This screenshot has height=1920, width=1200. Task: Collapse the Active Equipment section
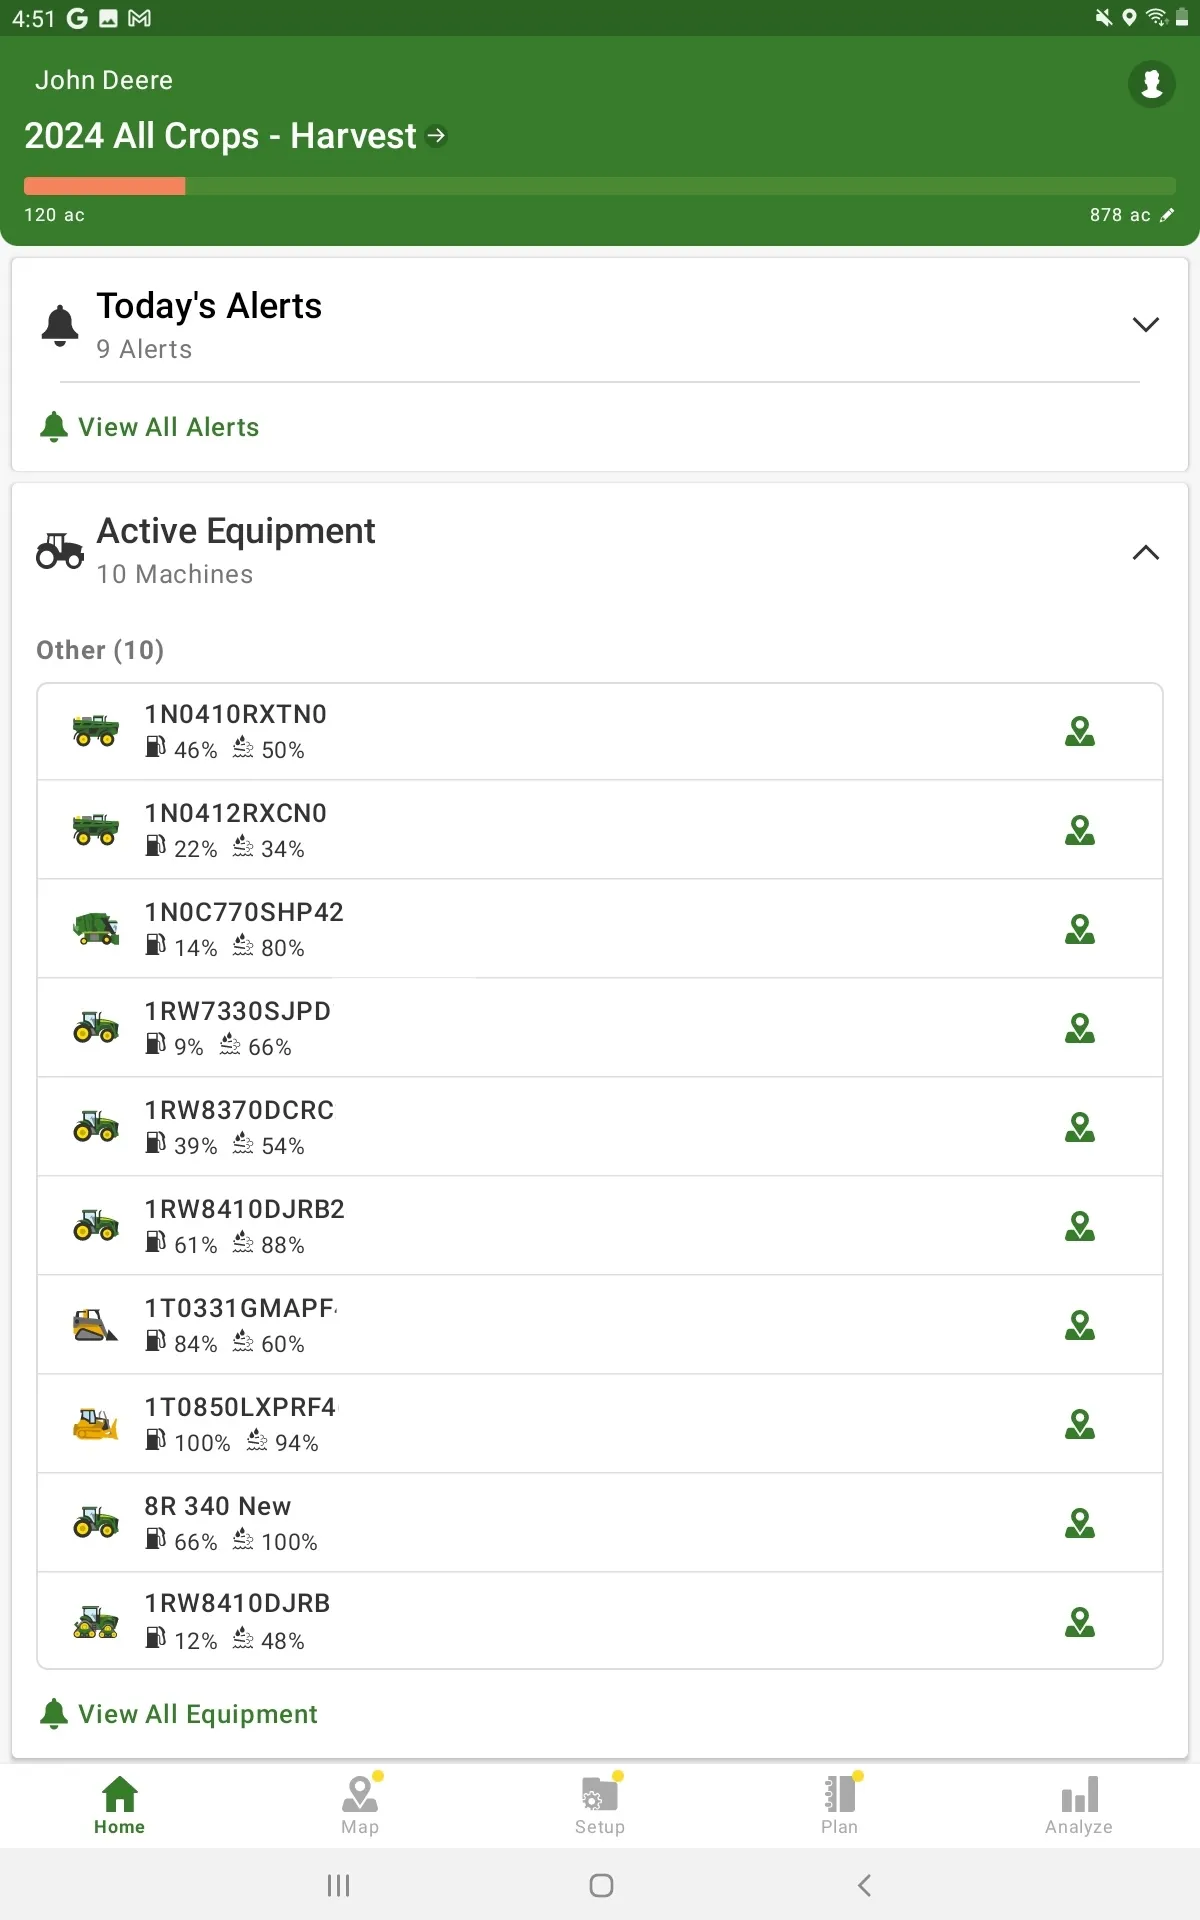pyautogui.click(x=1145, y=552)
